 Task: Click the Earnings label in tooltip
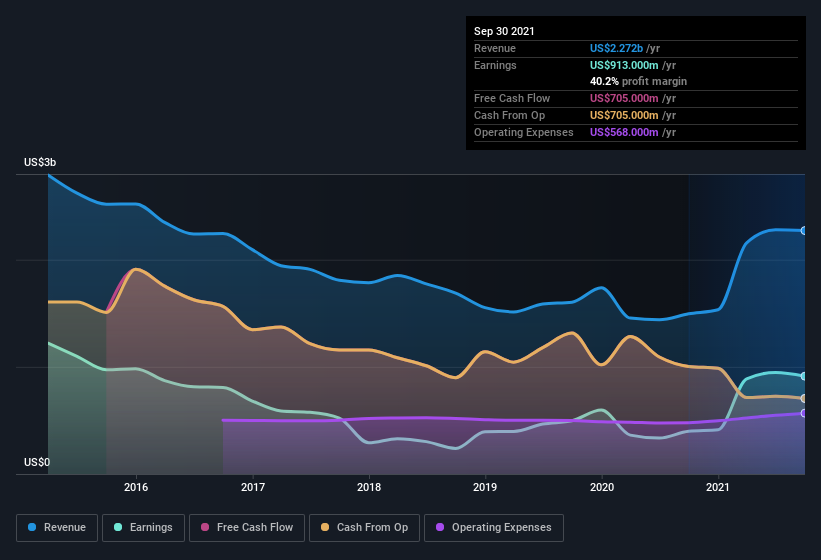[x=495, y=65]
